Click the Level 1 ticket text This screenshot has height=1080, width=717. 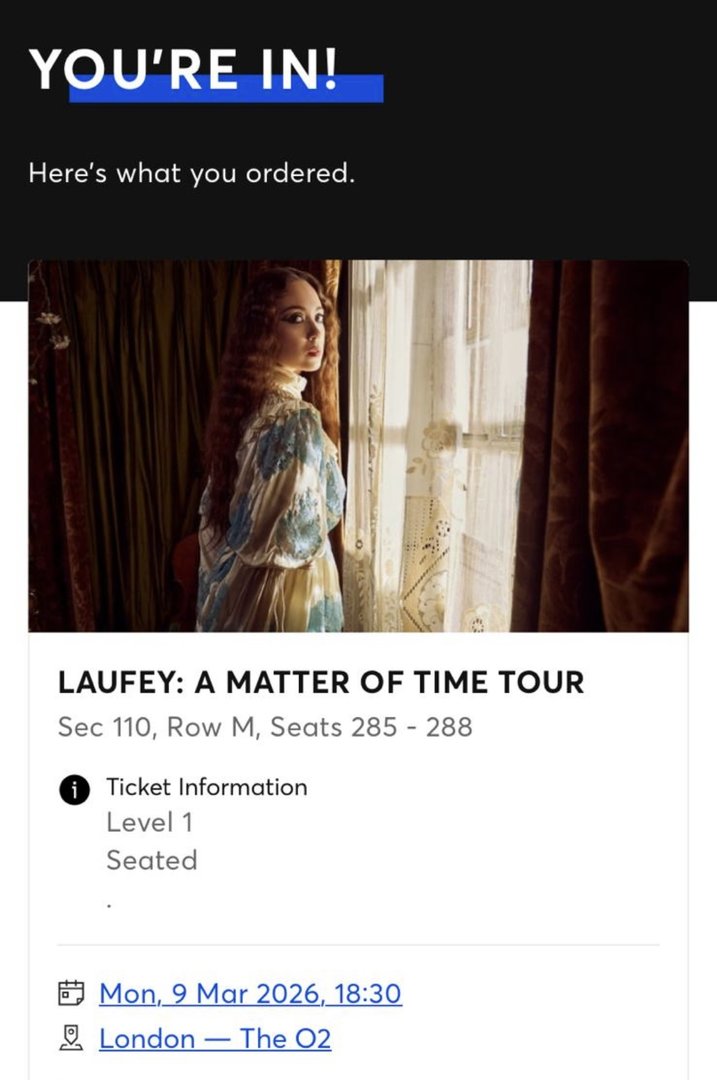pyautogui.click(x=150, y=823)
